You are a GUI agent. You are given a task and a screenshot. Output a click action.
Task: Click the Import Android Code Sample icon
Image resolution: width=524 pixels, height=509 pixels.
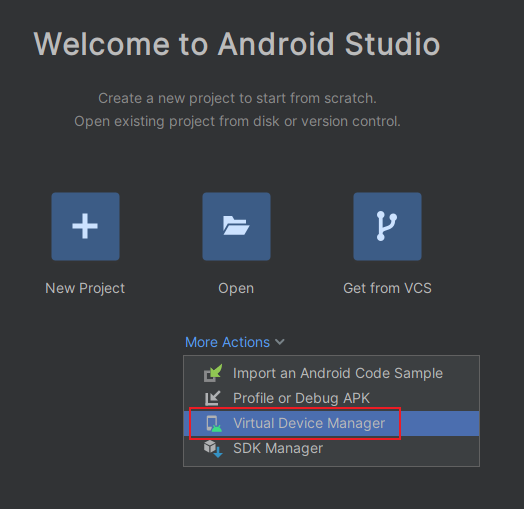[213, 373]
